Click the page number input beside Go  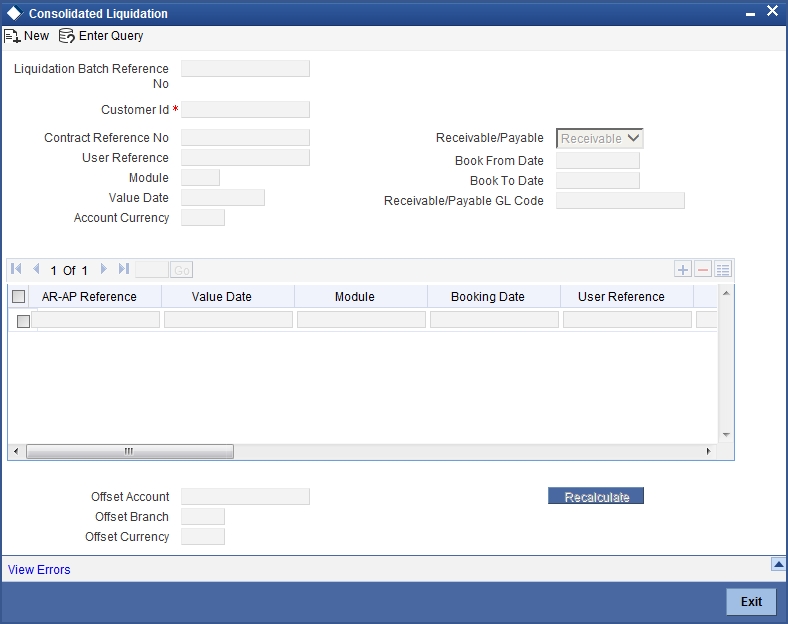pyautogui.click(x=152, y=270)
